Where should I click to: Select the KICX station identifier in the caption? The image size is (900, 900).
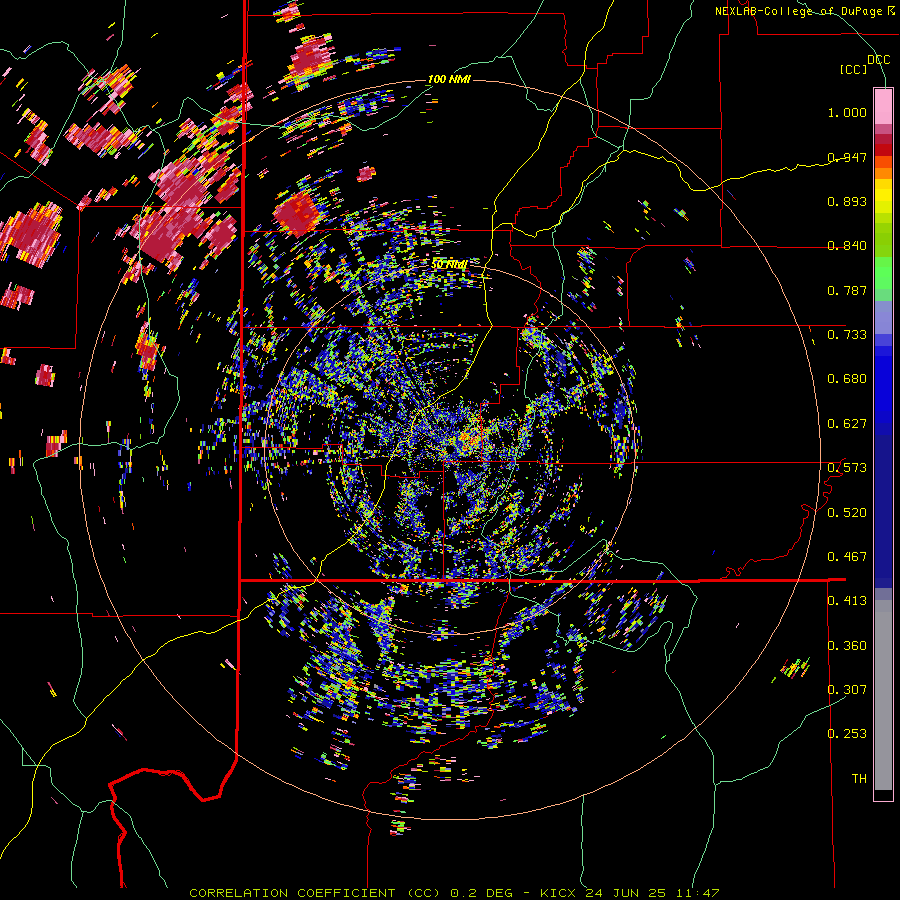tap(557, 893)
